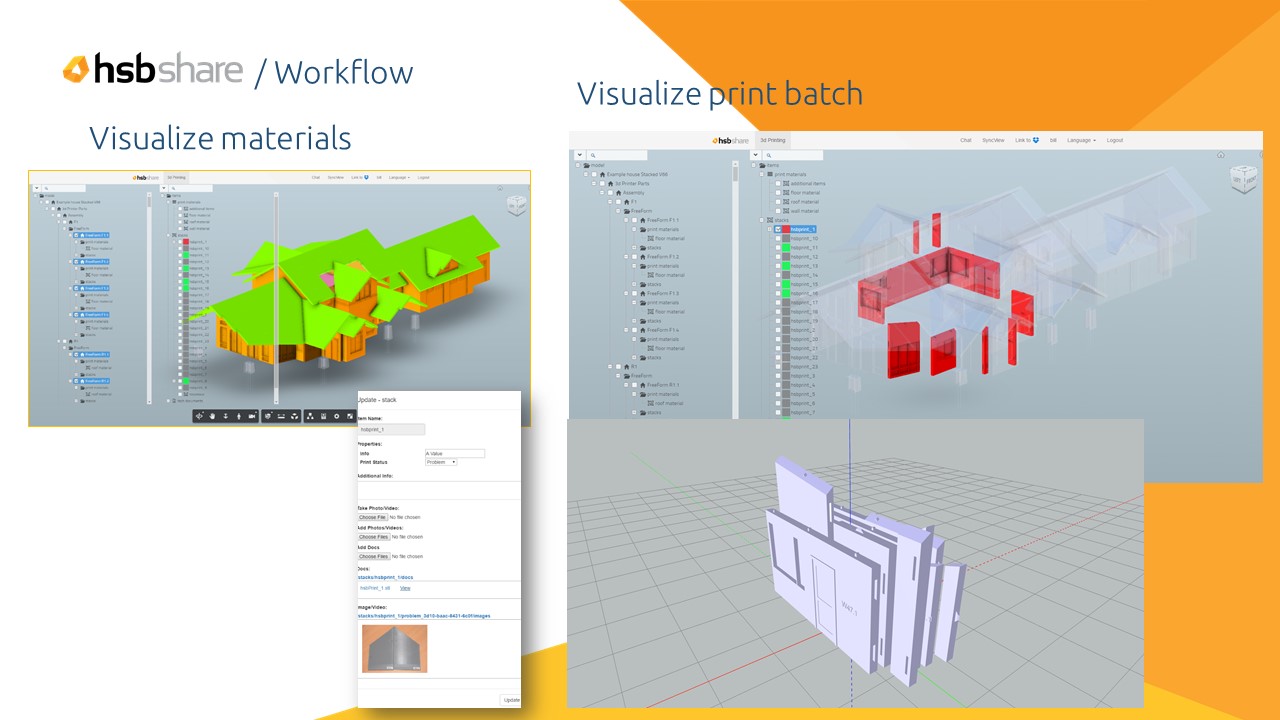
Task: Open the Model Browser icon in materials viewer
Action: point(310,416)
